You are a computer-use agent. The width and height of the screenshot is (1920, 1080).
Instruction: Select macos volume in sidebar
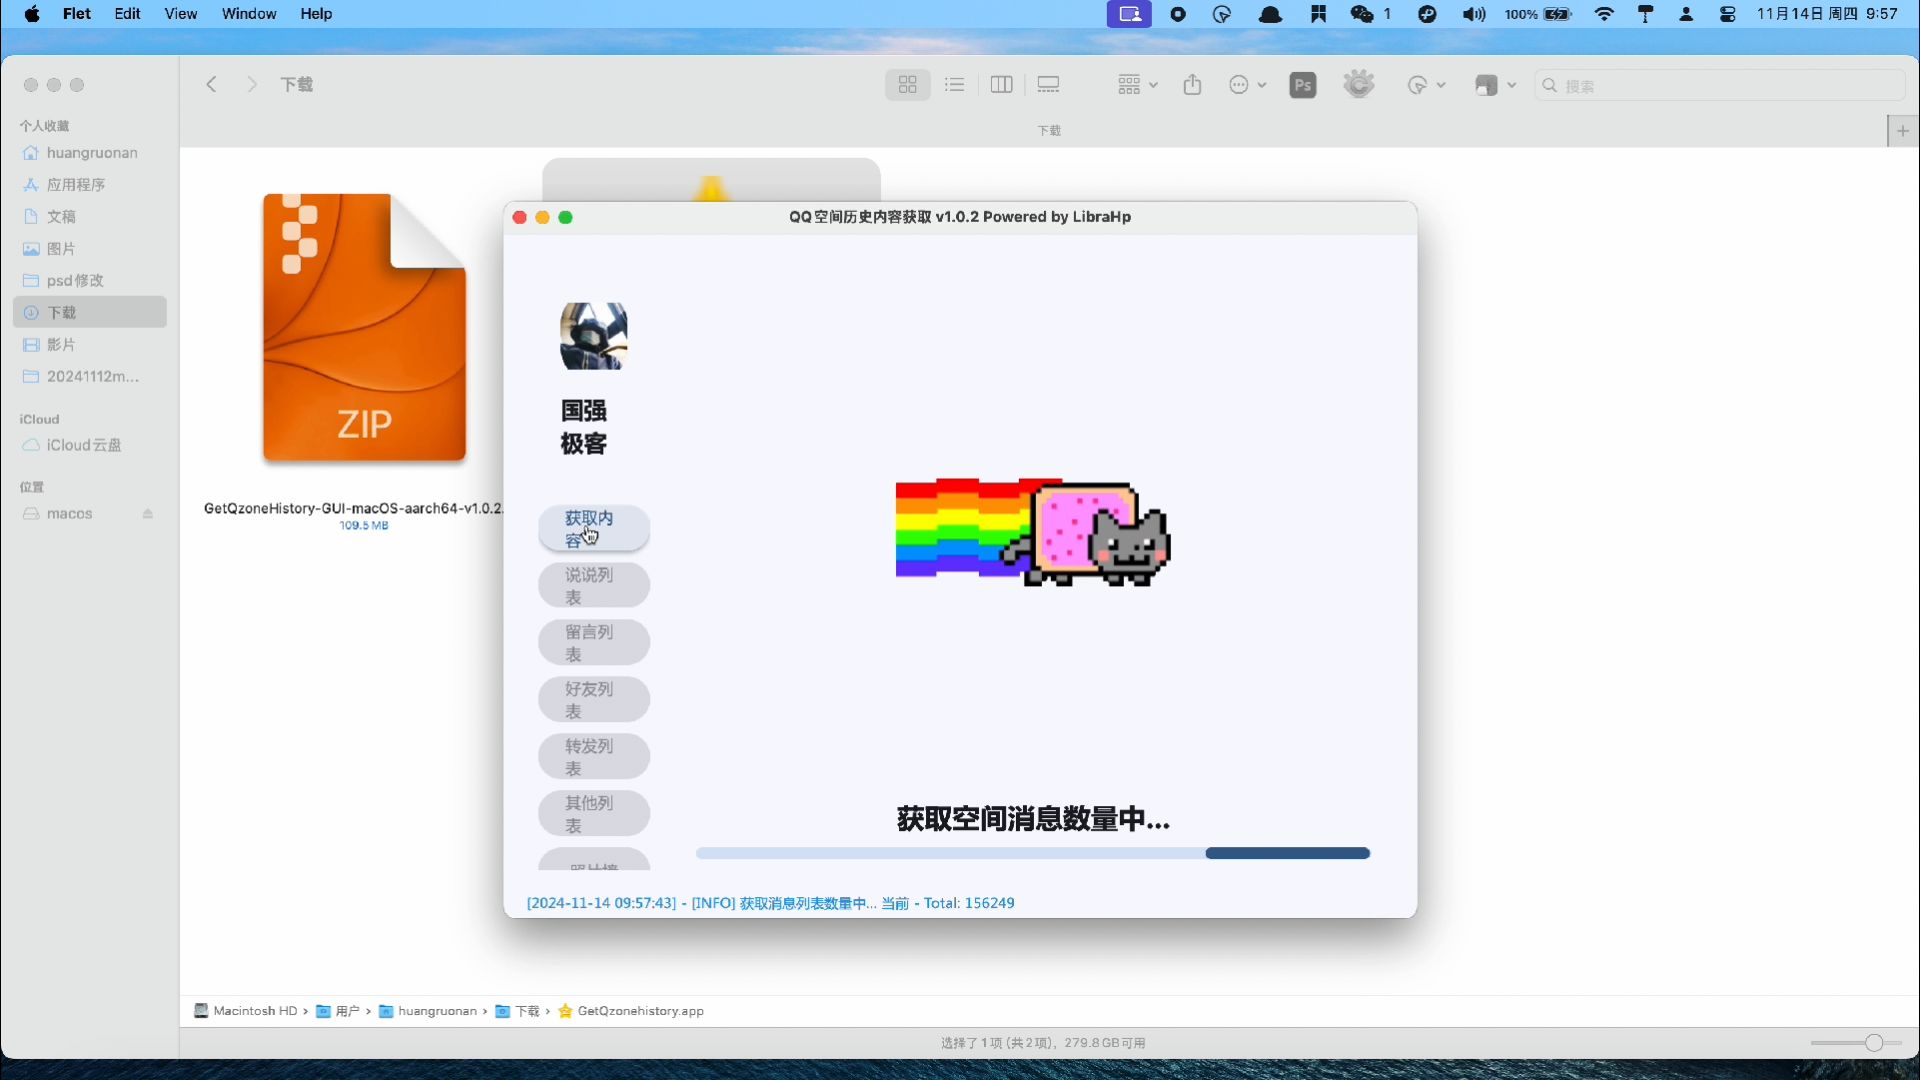pos(90,514)
